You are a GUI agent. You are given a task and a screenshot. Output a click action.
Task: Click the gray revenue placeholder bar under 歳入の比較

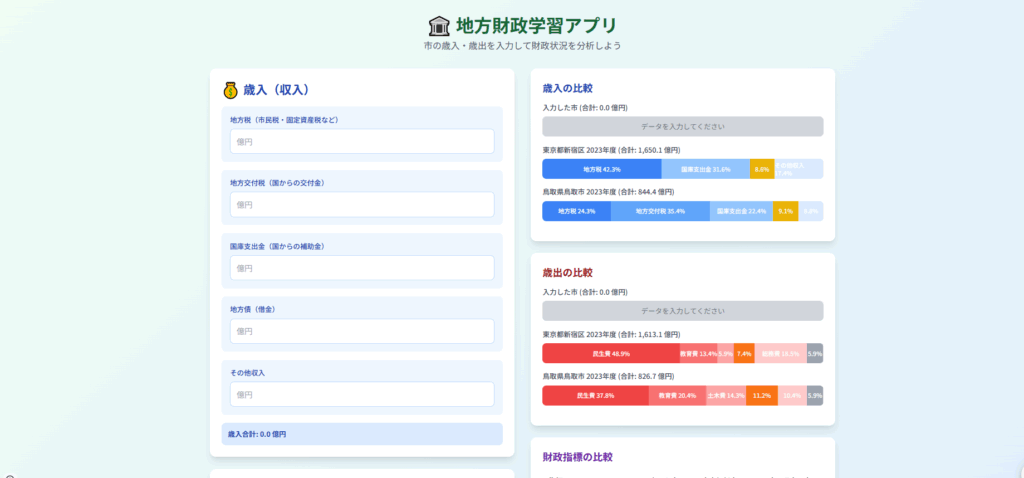tap(682, 127)
